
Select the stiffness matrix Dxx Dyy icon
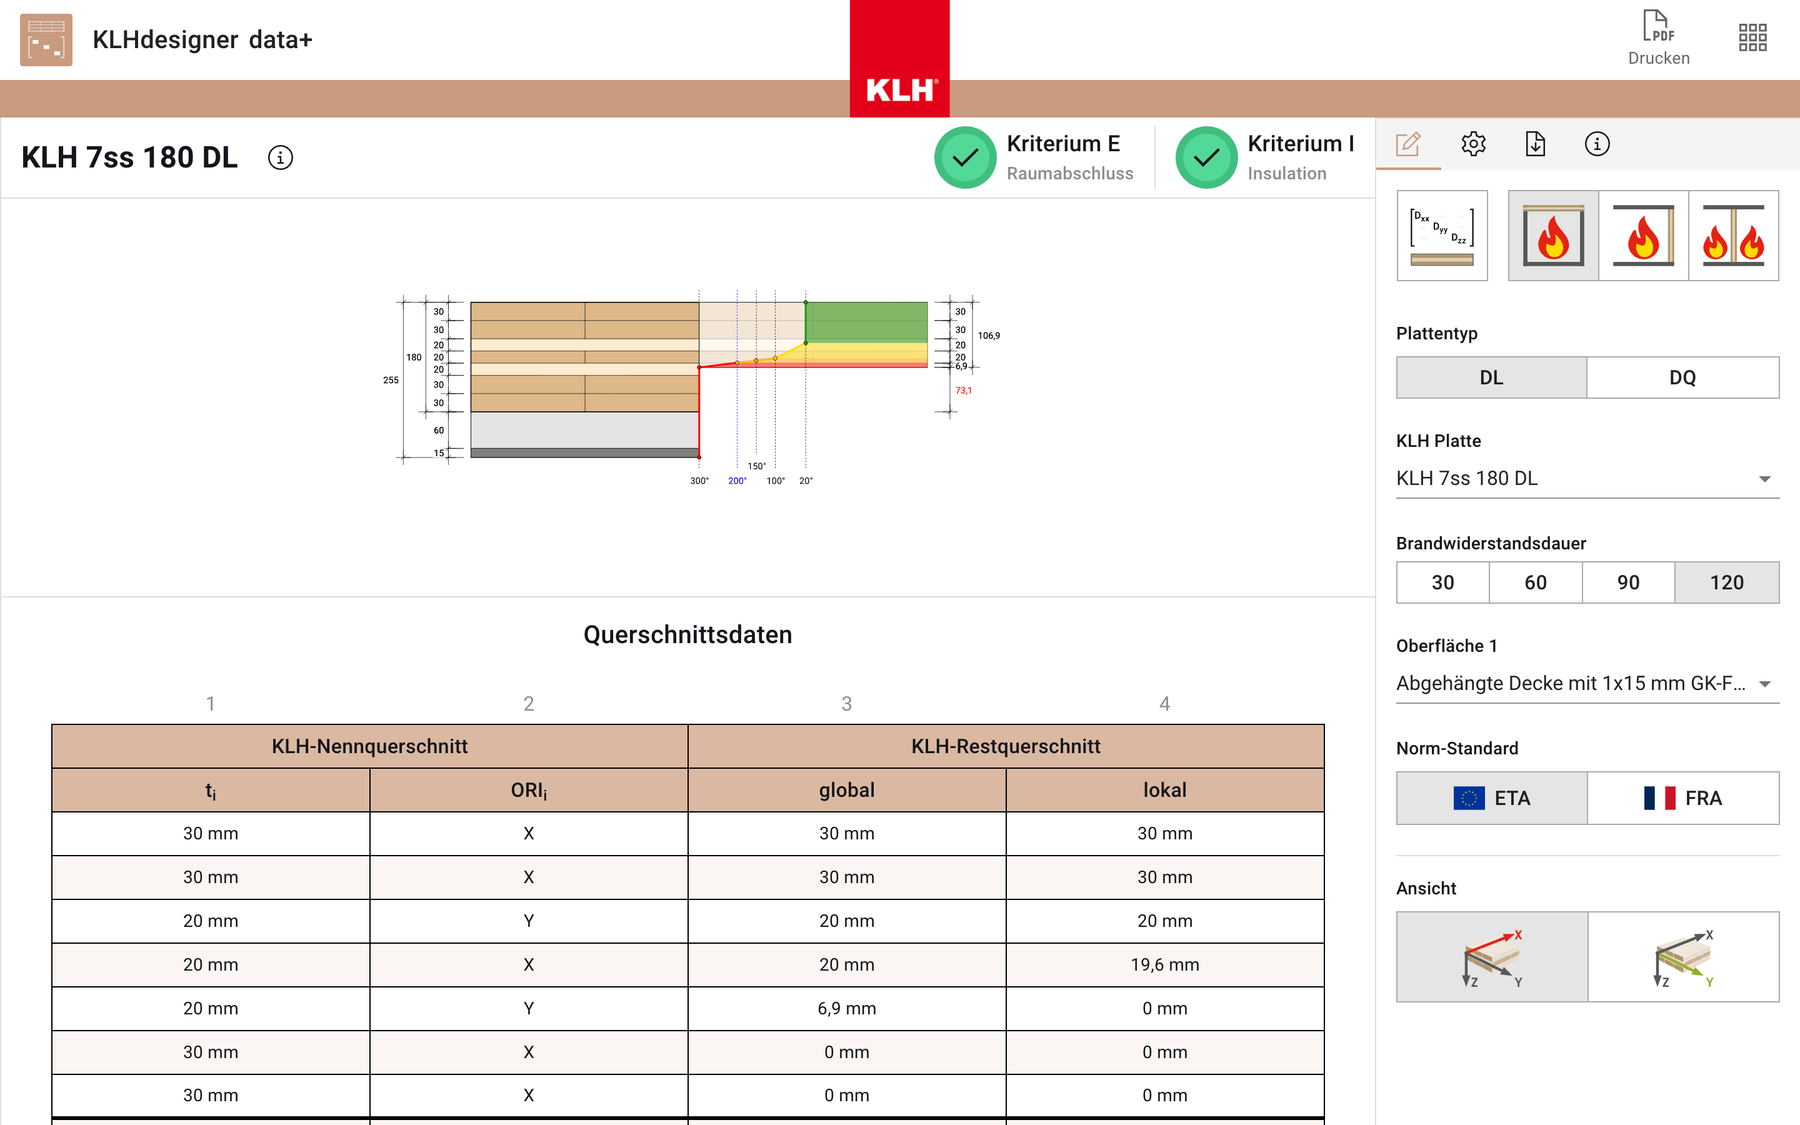click(1442, 236)
